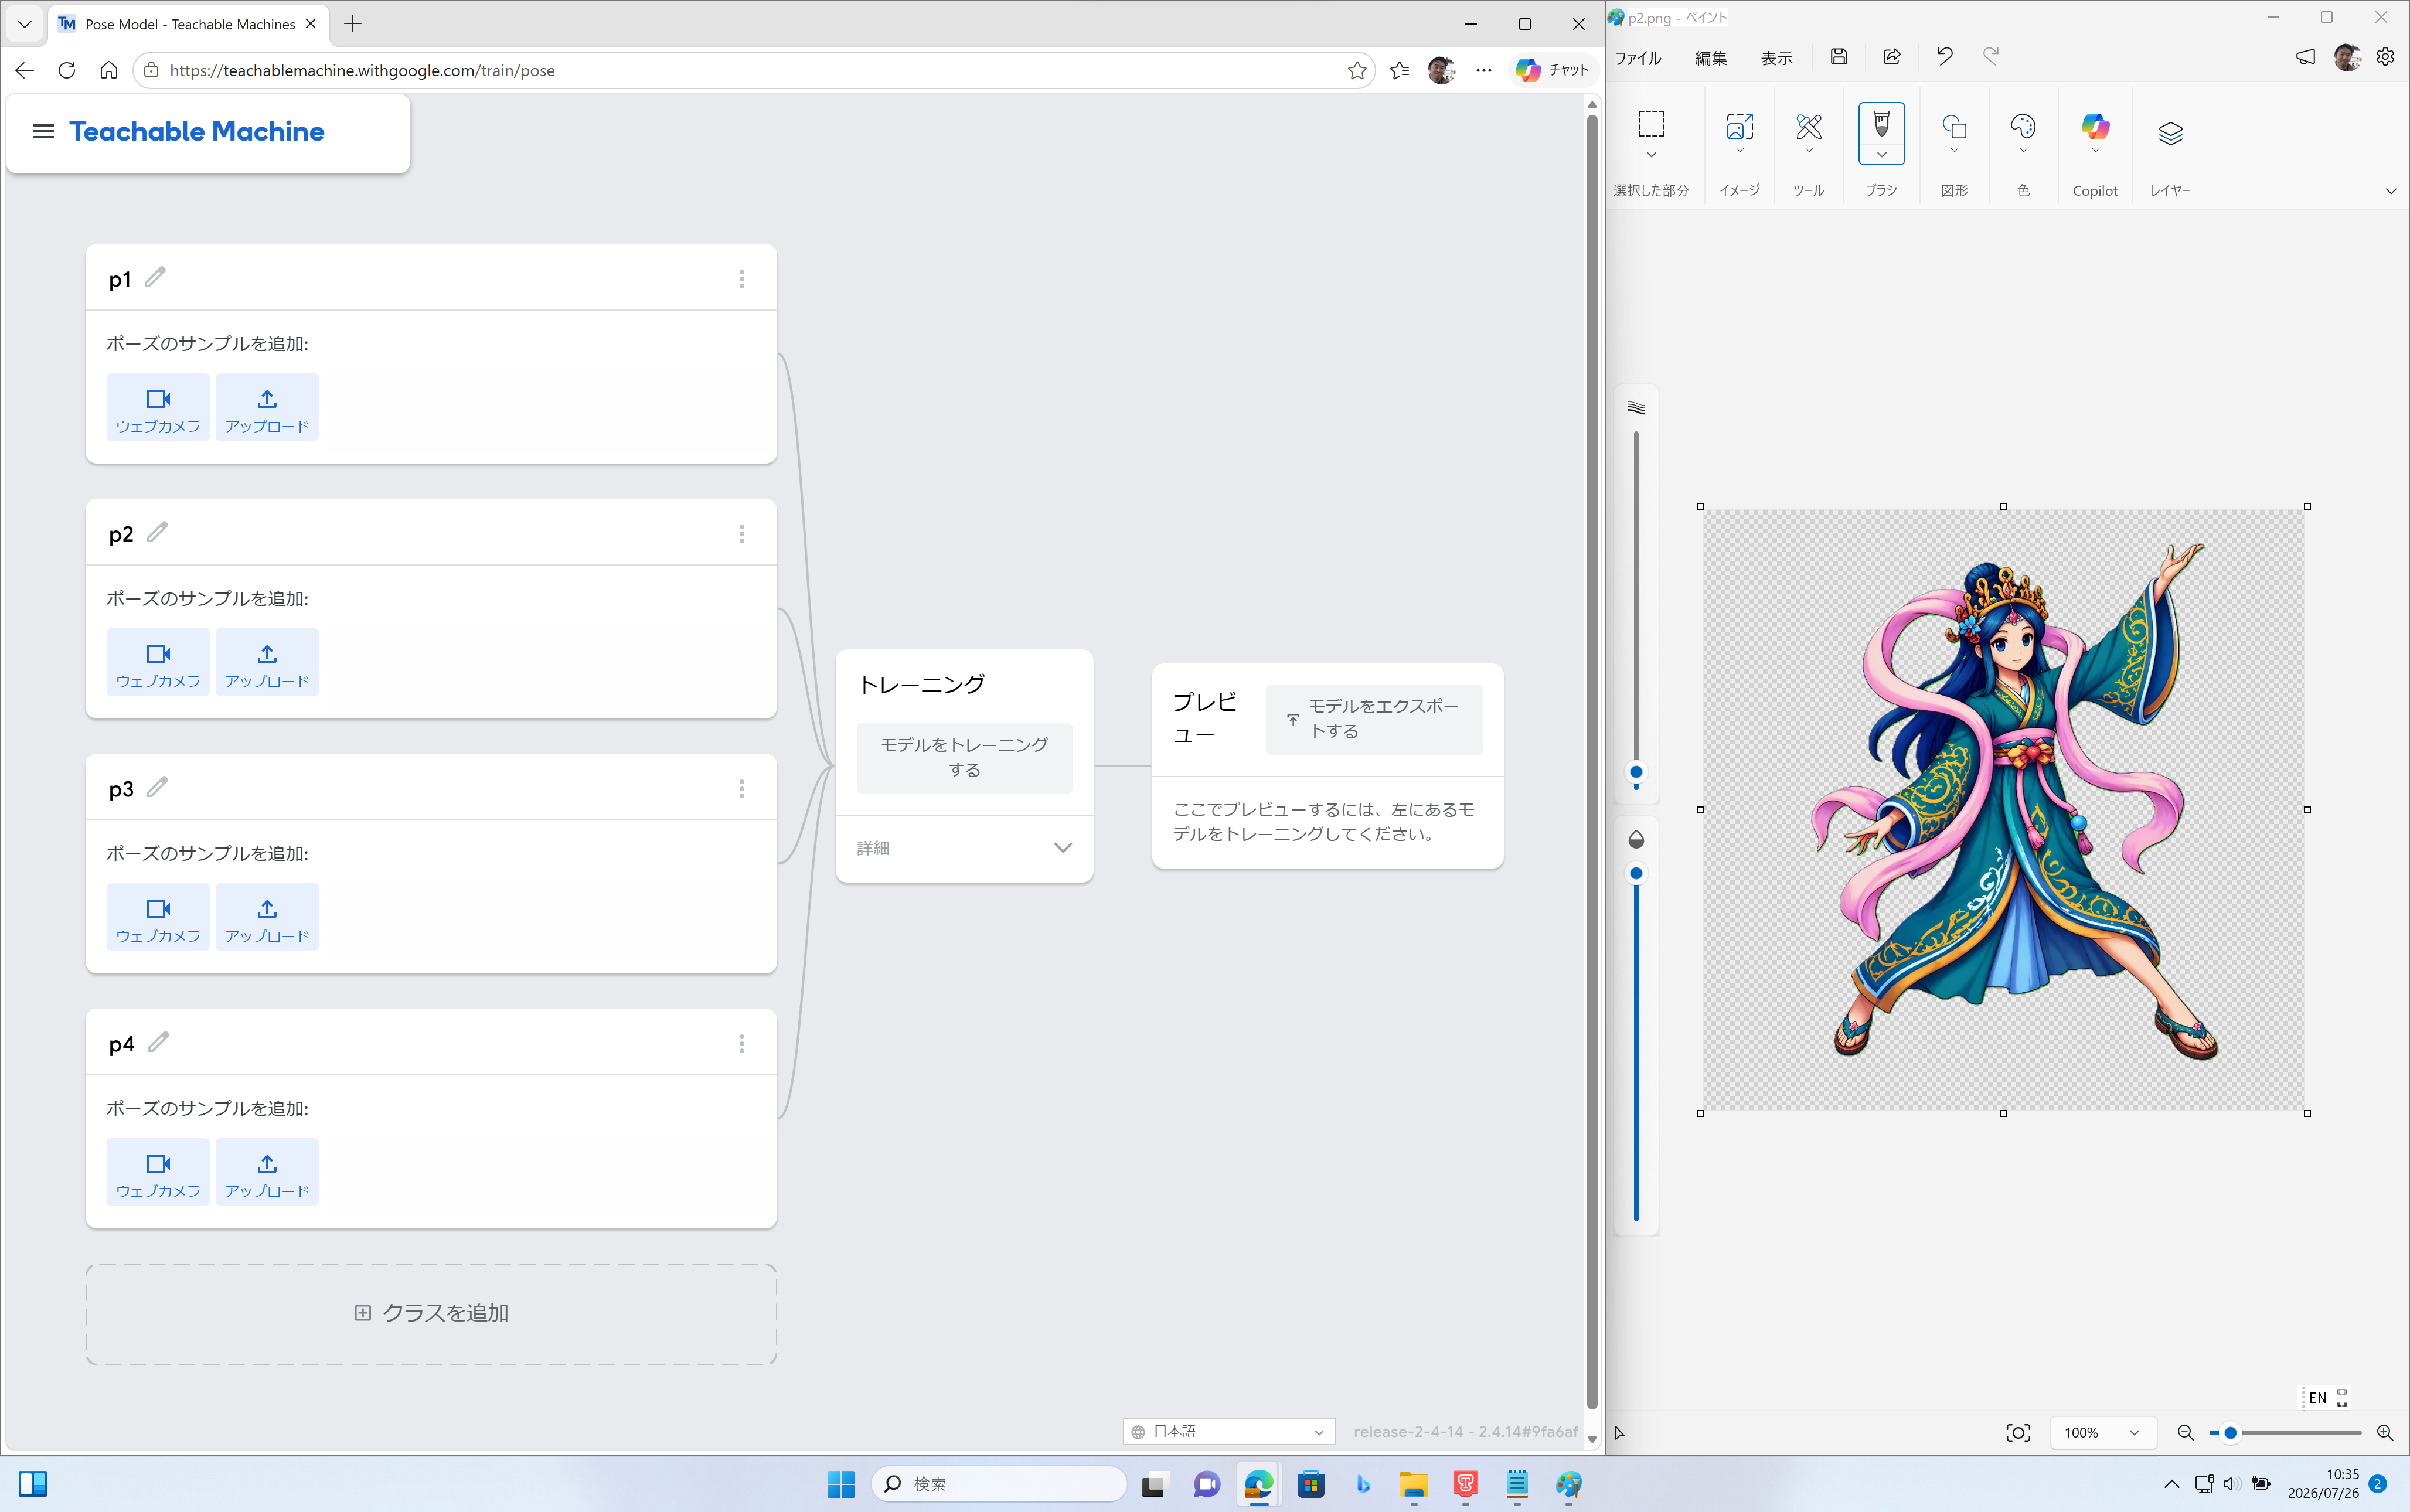Open a new browser tab

click(x=353, y=24)
